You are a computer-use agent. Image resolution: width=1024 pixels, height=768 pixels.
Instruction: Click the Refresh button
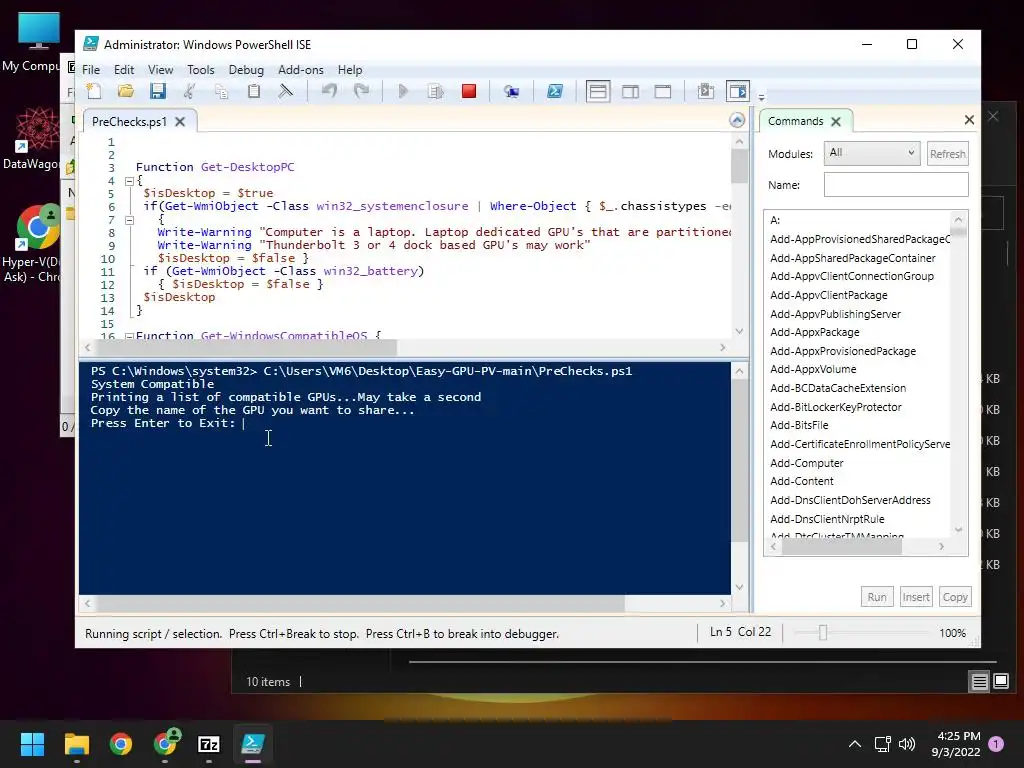948,153
